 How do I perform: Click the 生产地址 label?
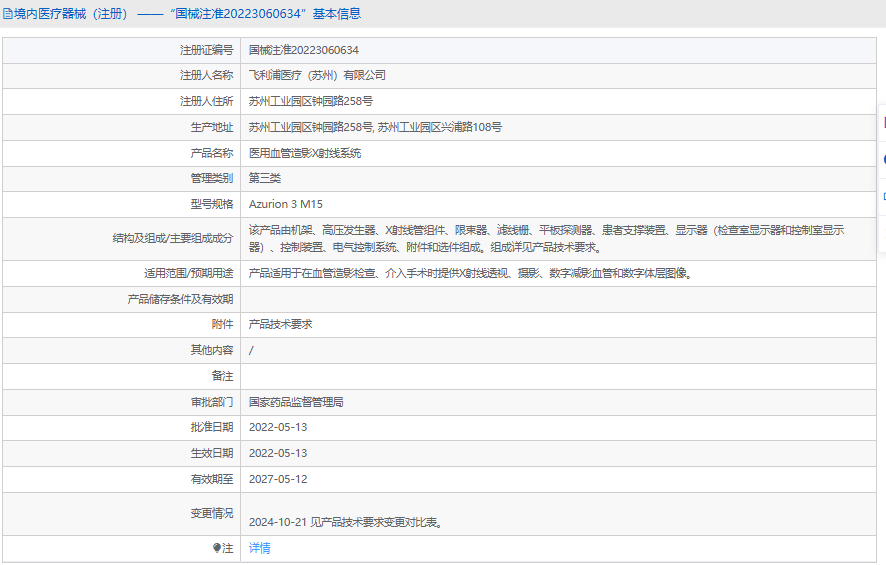[x=212, y=128]
